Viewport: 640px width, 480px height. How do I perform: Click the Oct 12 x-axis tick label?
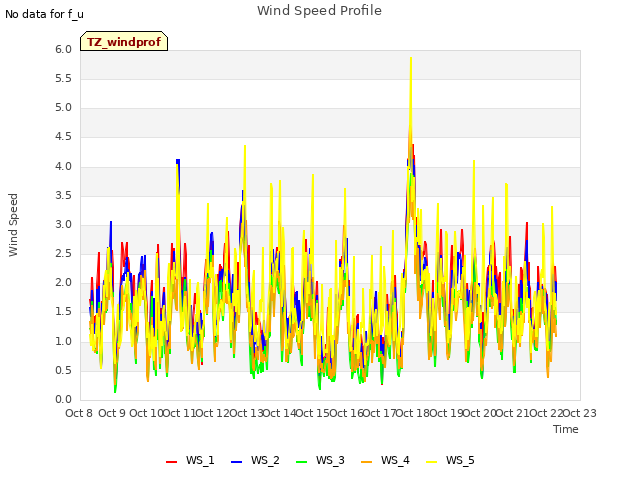click(213, 413)
